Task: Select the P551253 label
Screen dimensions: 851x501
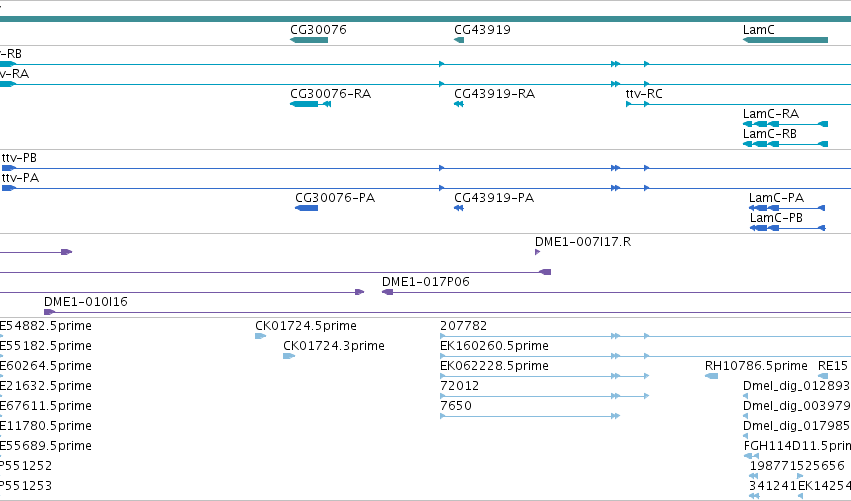Action: (x=26, y=486)
